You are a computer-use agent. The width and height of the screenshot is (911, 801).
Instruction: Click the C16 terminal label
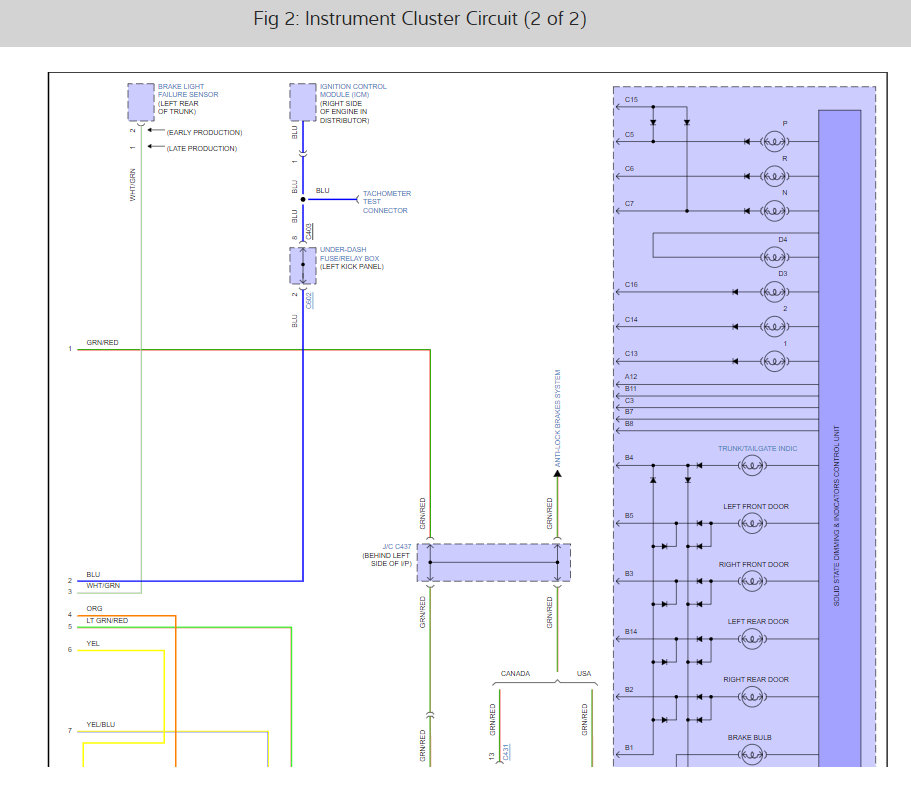(631, 285)
